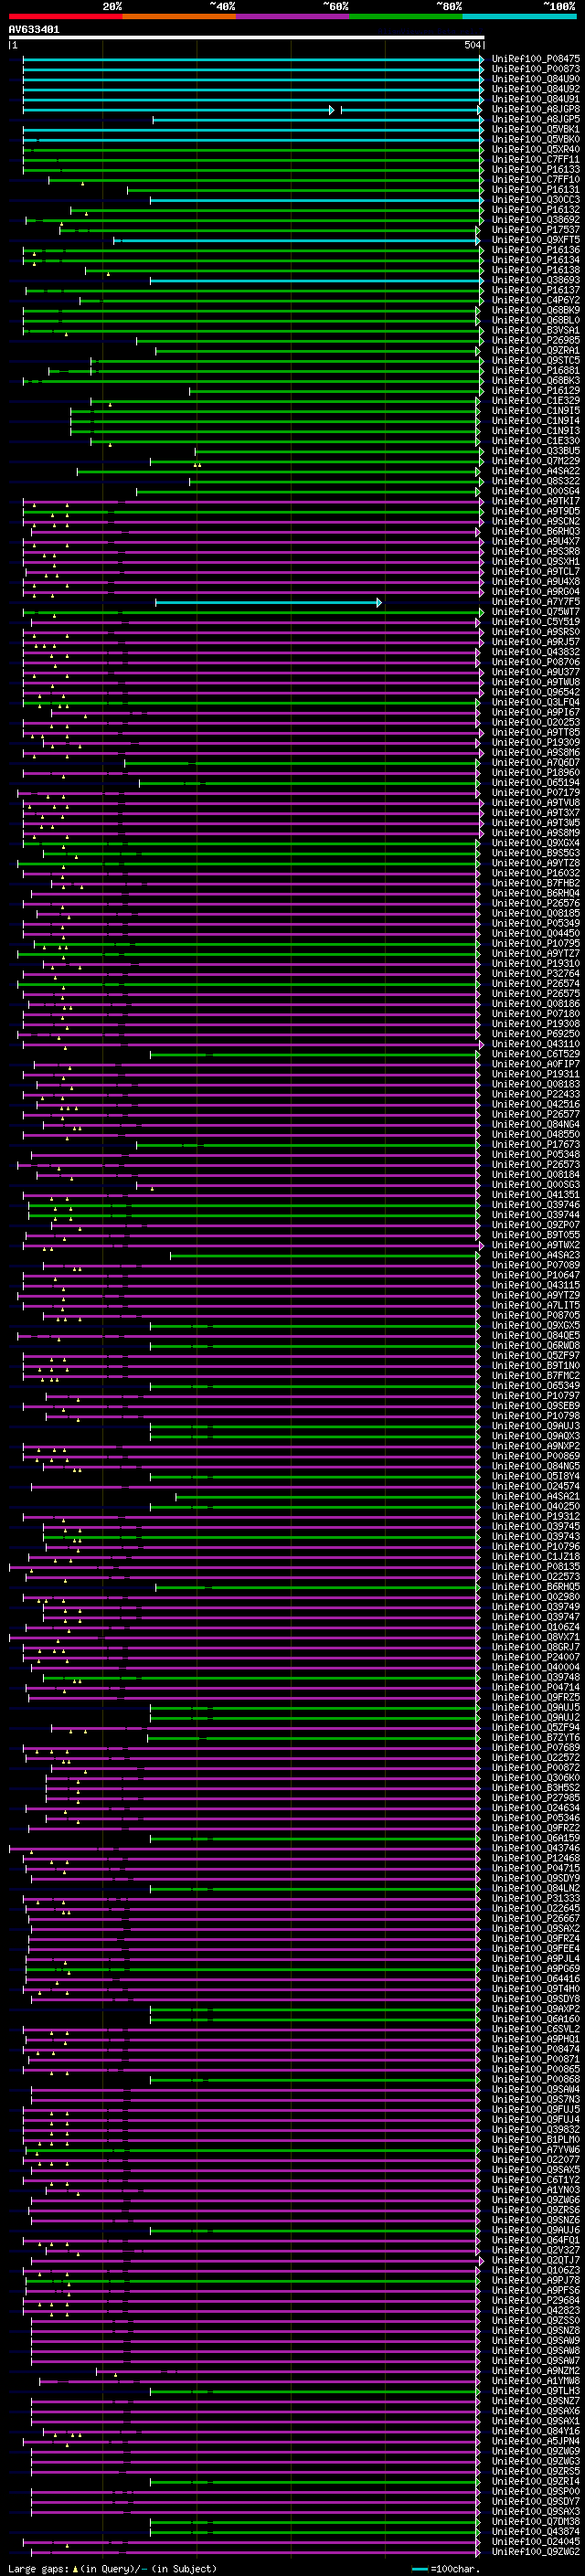This screenshot has height=2576, width=585.
Task: Select label UniRef100_A7Y7F5
Action: point(535,602)
